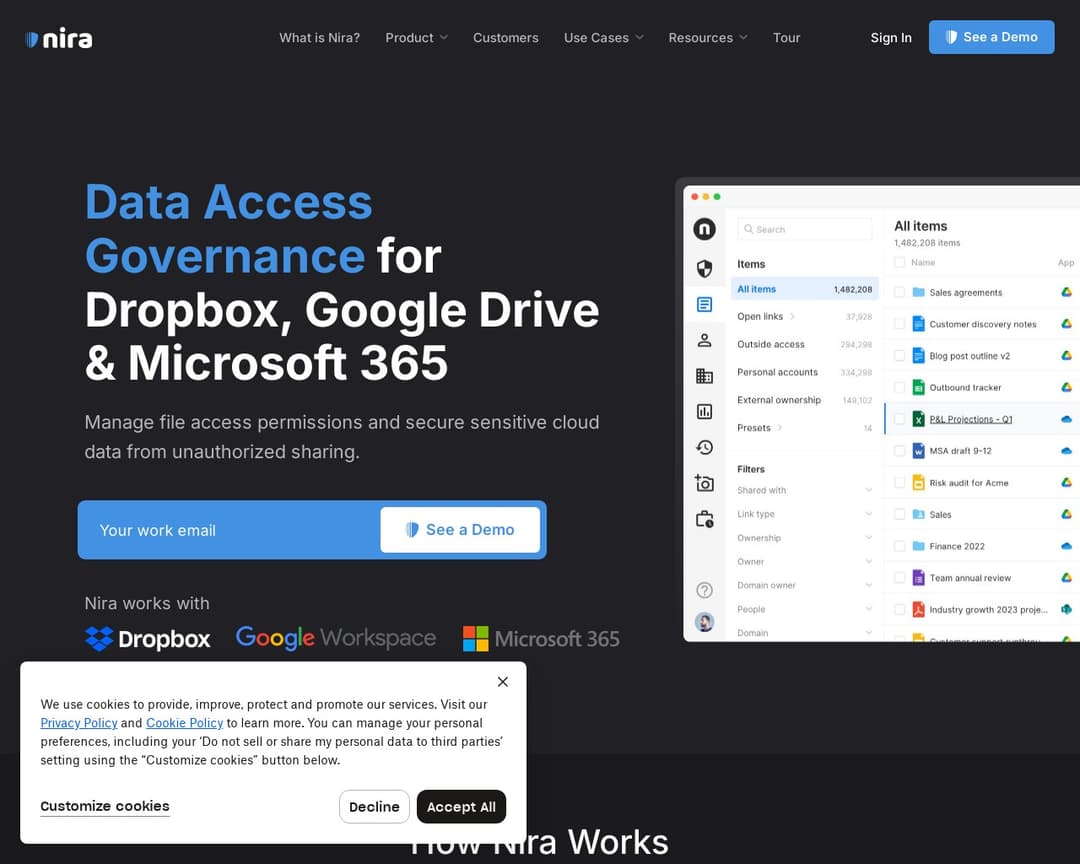Image resolution: width=1080 pixels, height=864 pixels.
Task: Open the user avatar in sidebar
Action: click(x=704, y=622)
